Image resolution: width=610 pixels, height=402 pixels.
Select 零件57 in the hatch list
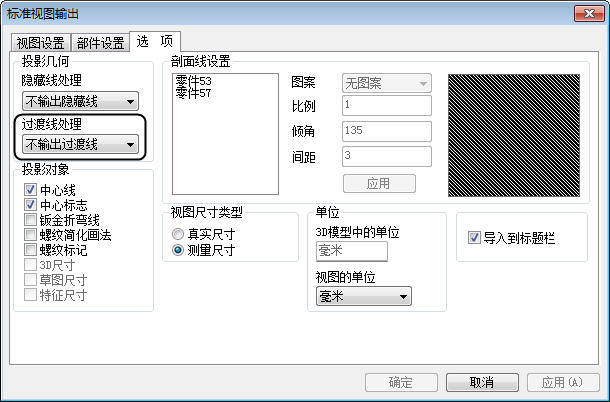coord(193,93)
